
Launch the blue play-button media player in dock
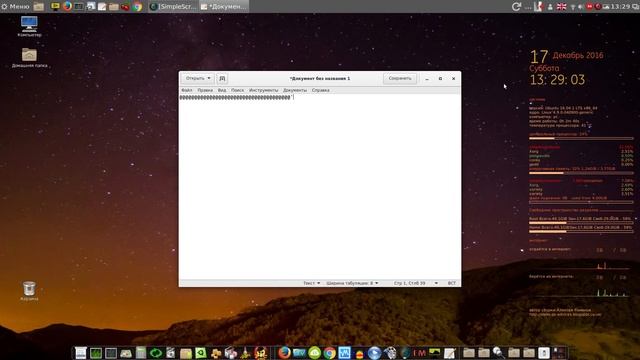[x=374, y=353]
